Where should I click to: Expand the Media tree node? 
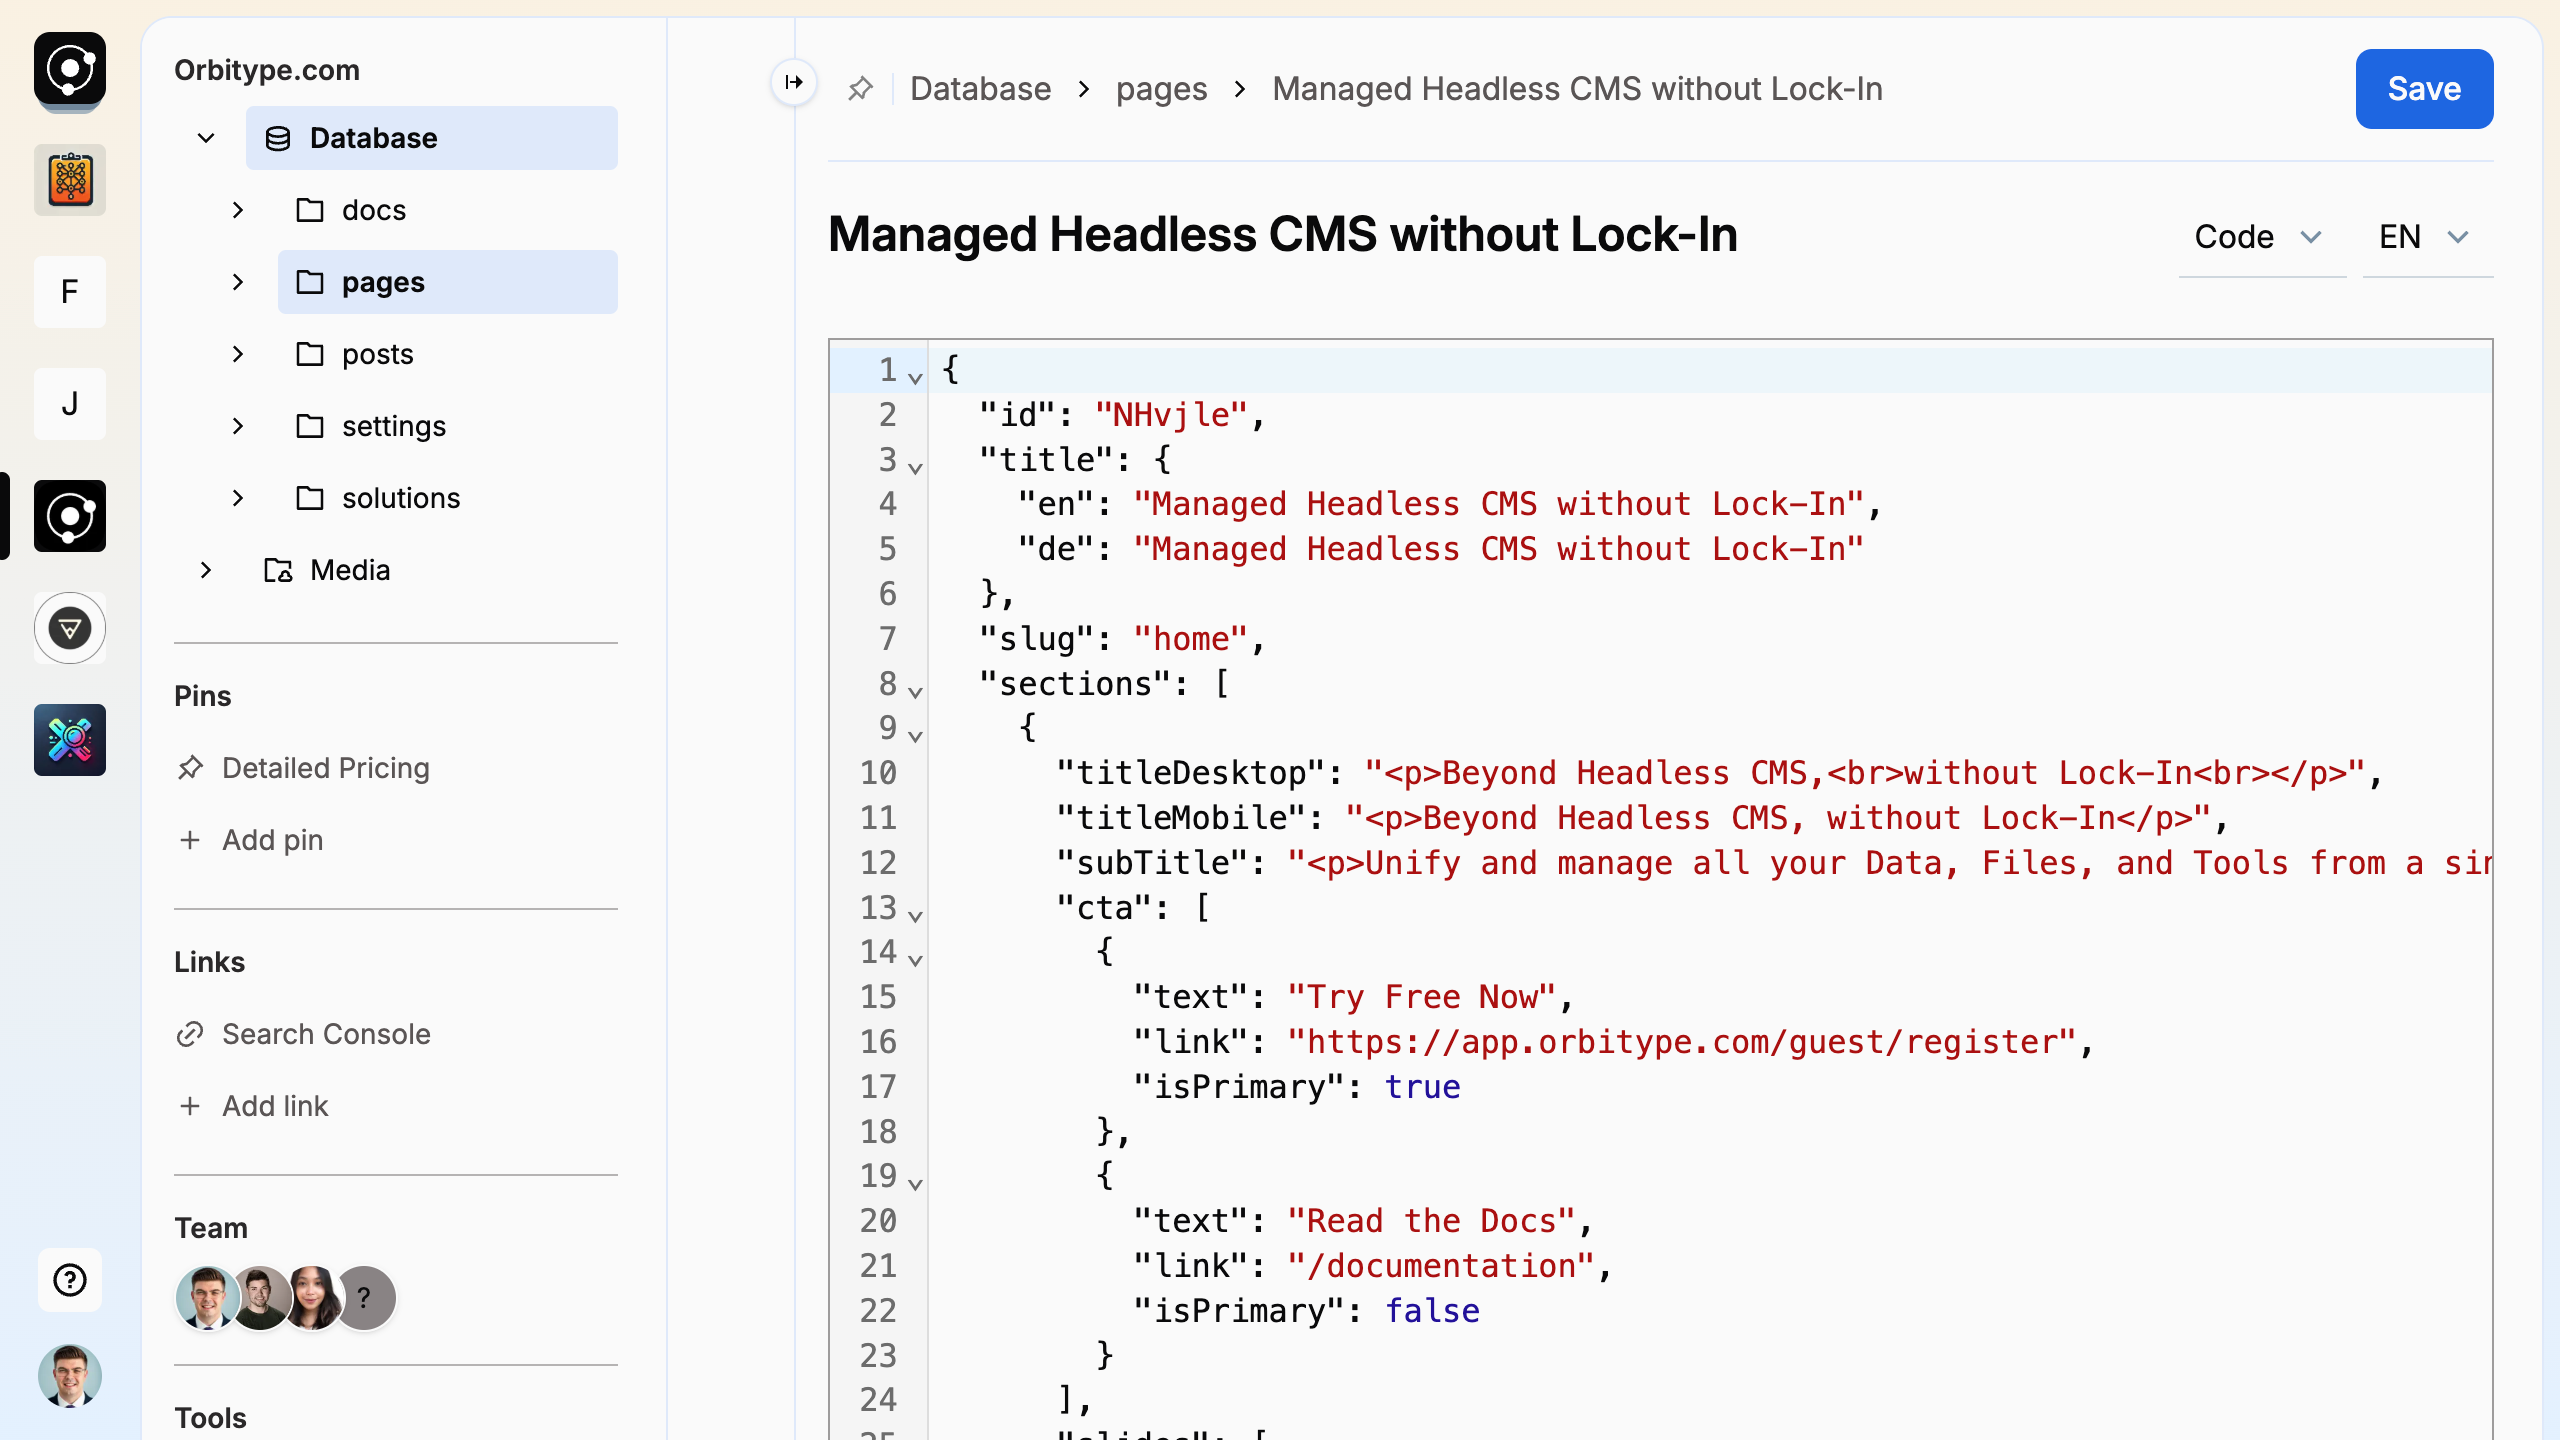tap(206, 570)
